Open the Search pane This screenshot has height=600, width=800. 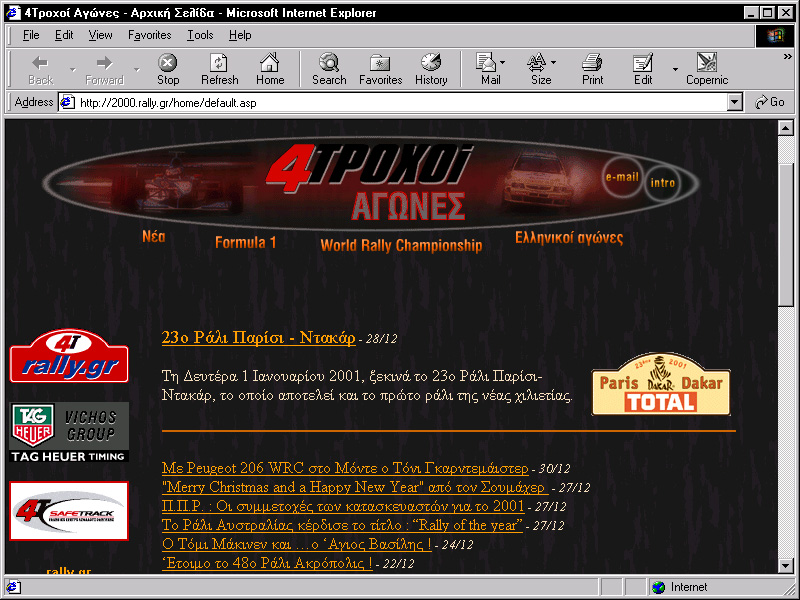(329, 70)
